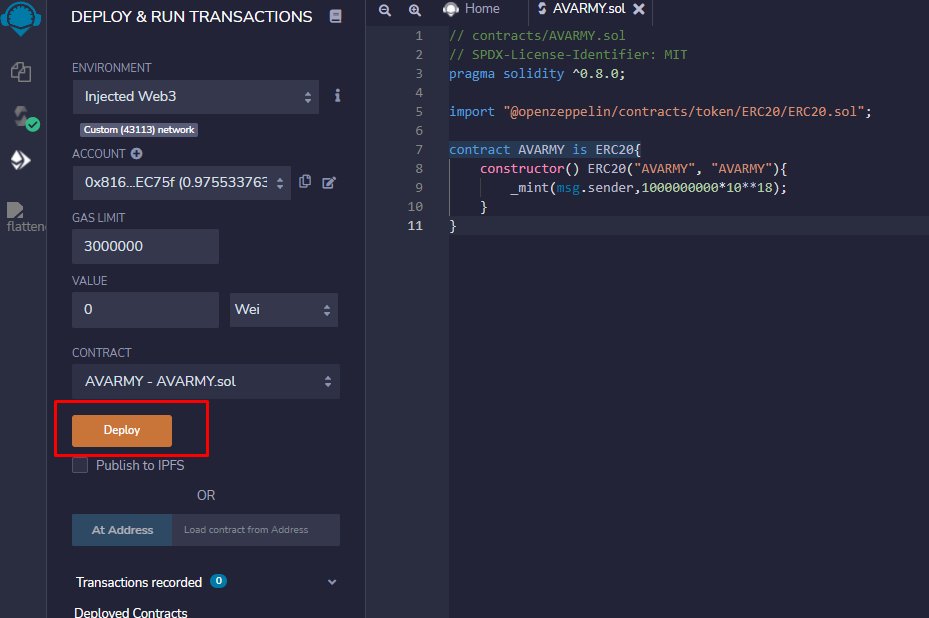Click line number 11 in gutter

click(415, 226)
